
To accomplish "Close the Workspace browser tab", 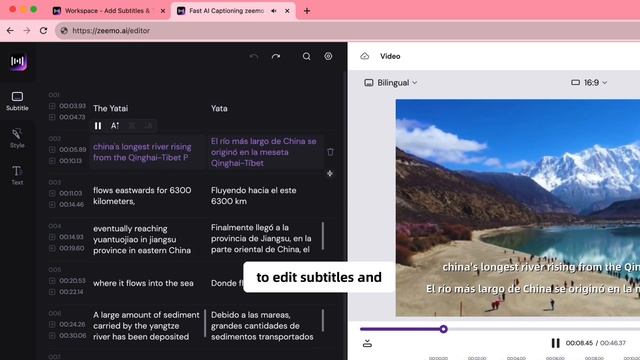I will (x=163, y=11).
